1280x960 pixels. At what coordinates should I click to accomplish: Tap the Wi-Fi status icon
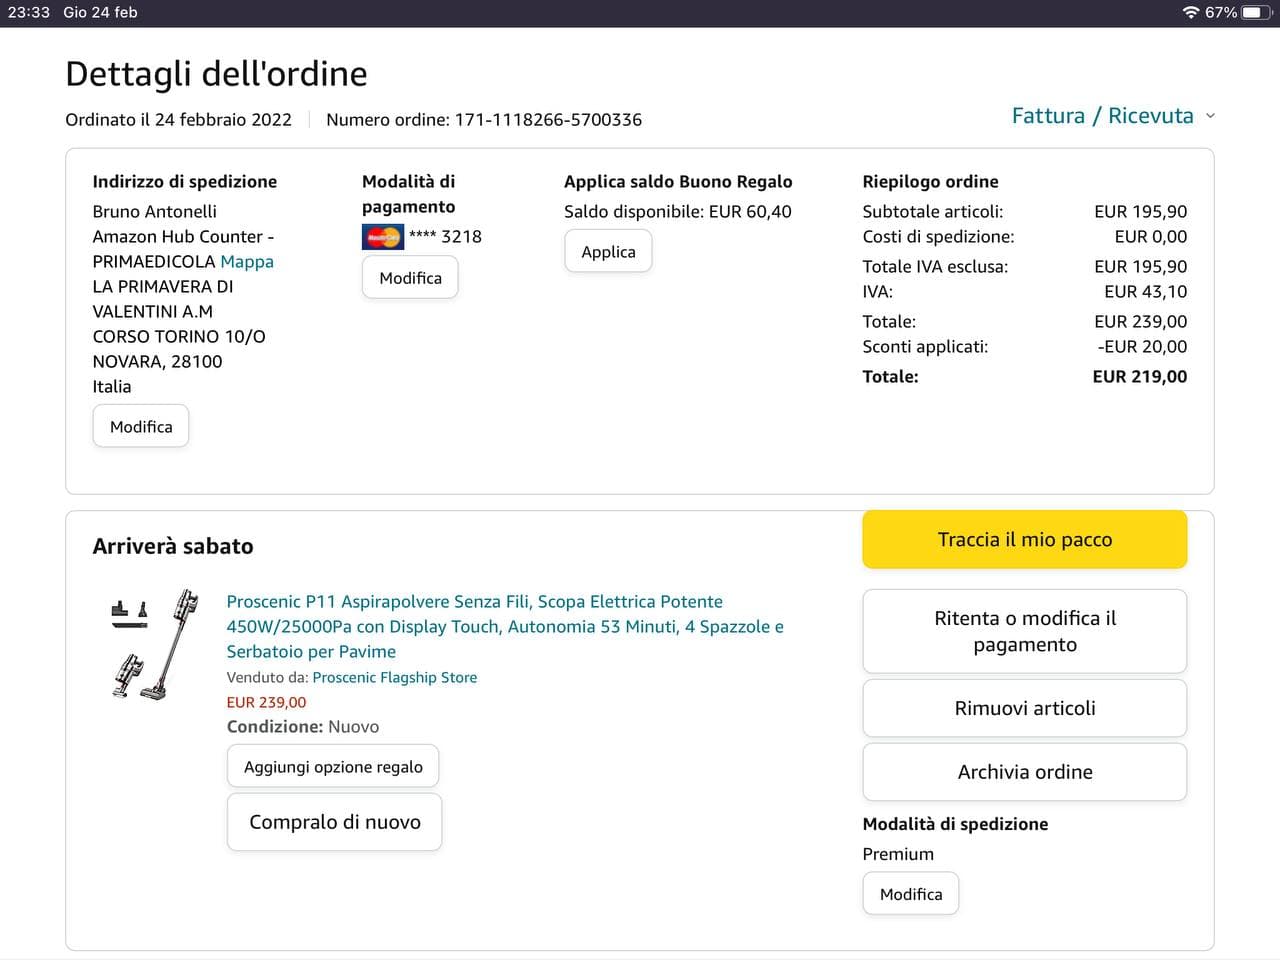click(1190, 13)
